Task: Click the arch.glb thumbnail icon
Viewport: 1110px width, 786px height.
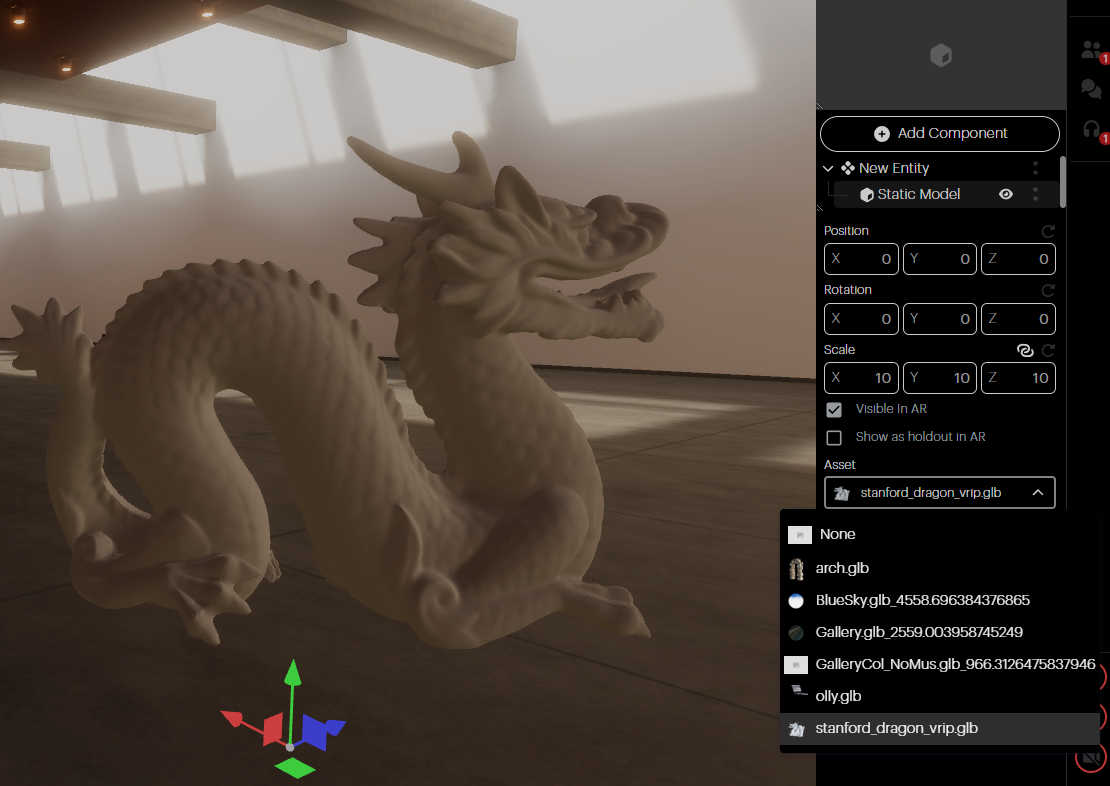Action: (x=796, y=569)
